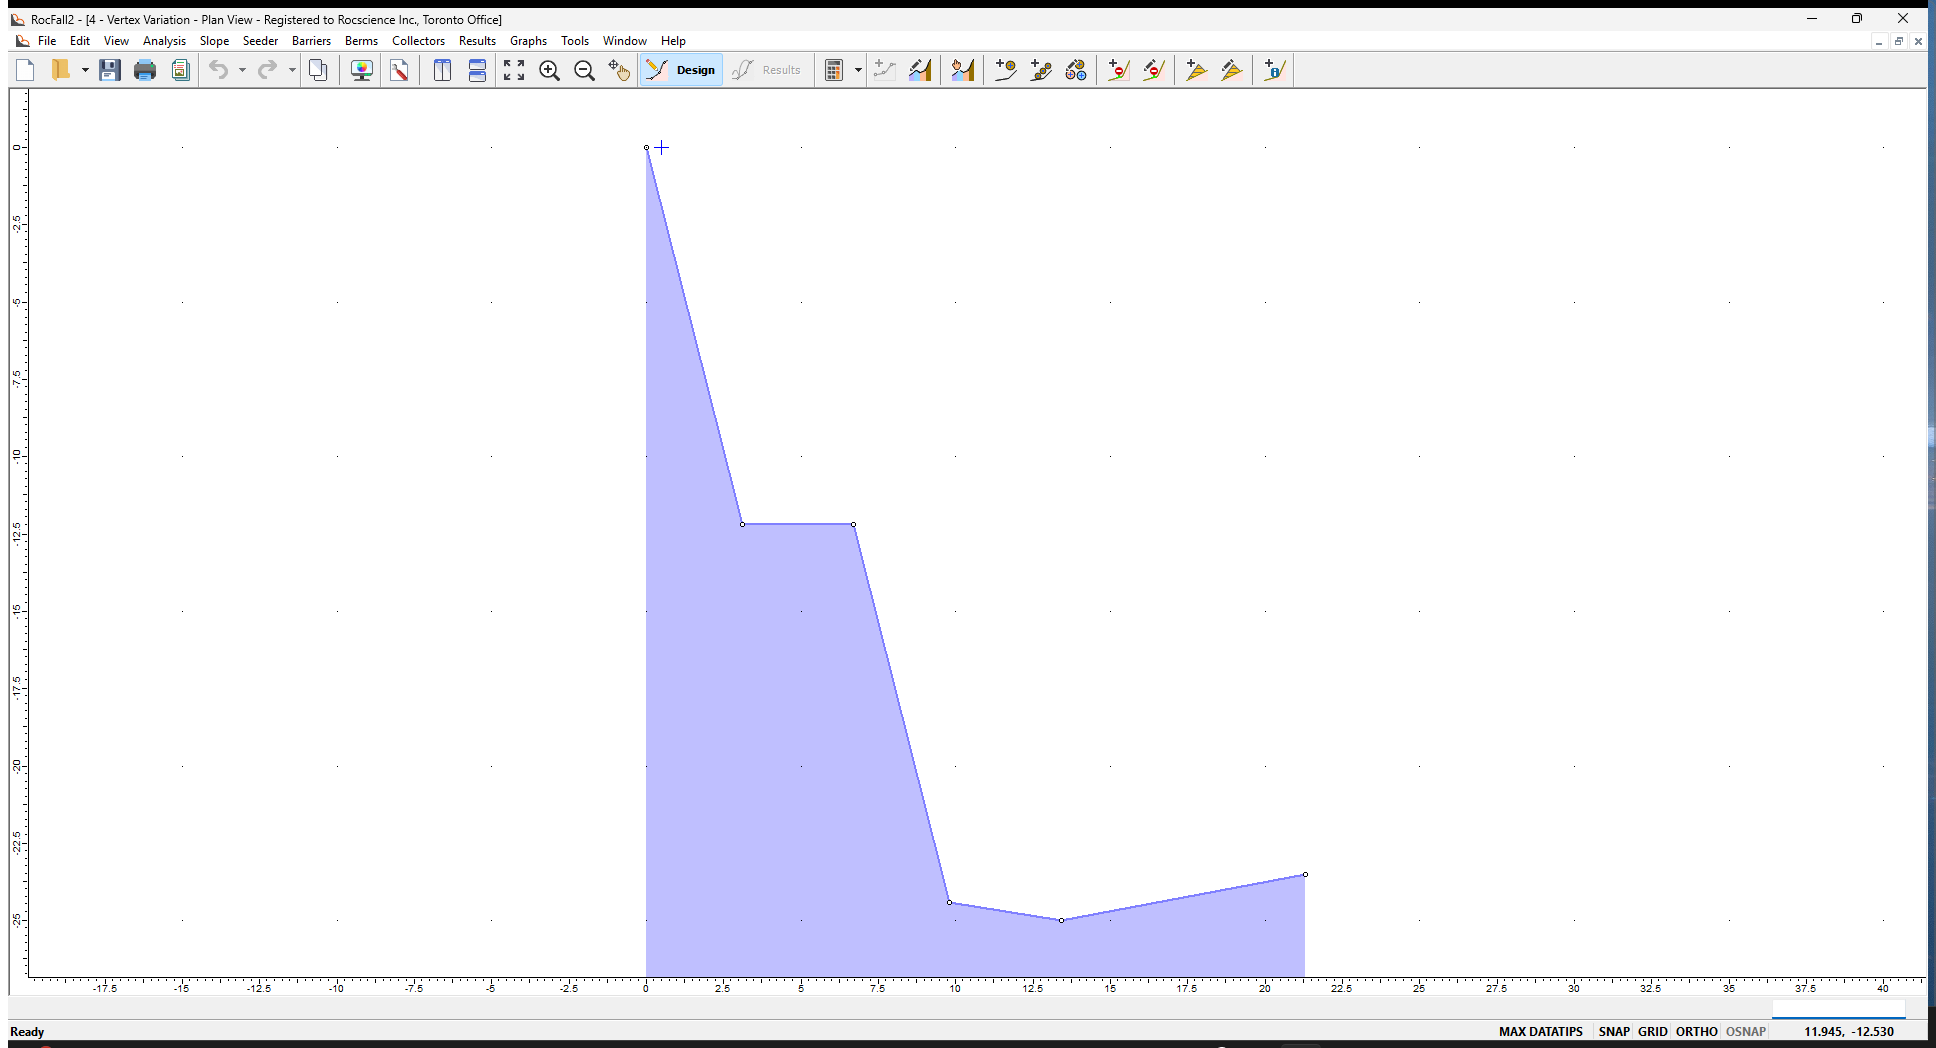Click the Zoom Out magnifier icon
Image resolution: width=1936 pixels, height=1048 pixels.
[x=584, y=70]
